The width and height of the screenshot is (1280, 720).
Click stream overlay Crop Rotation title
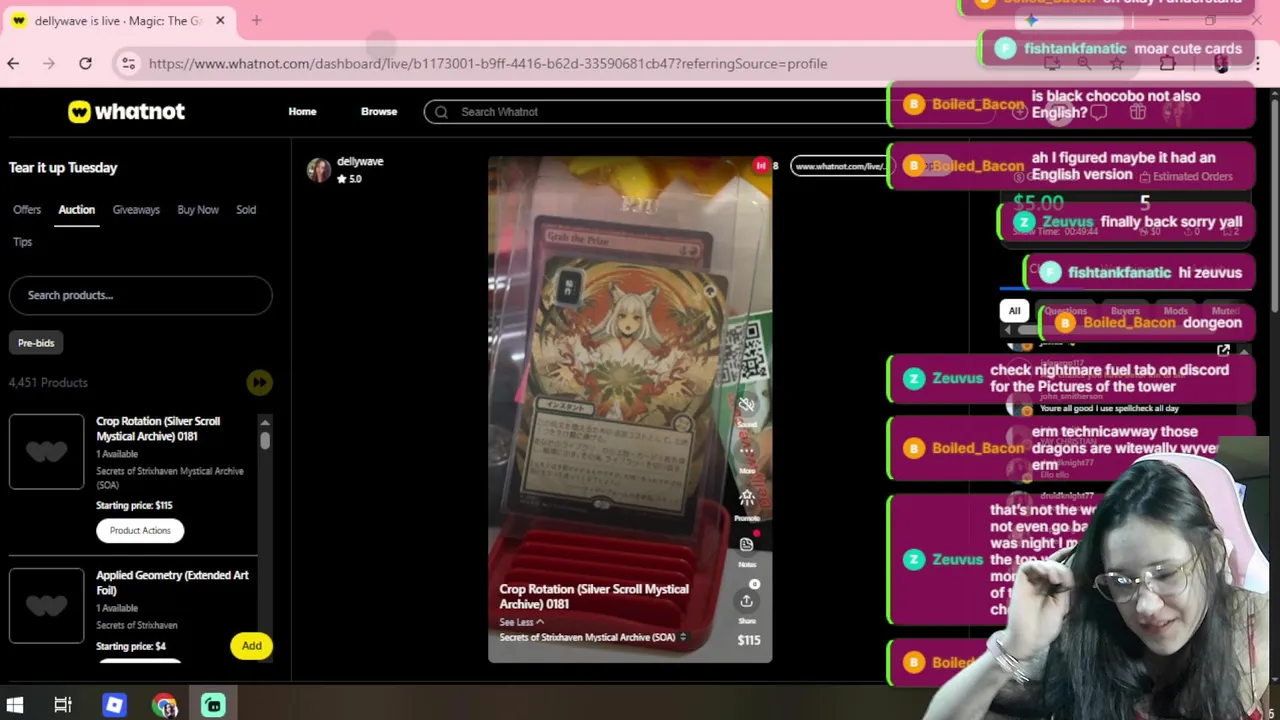[x=594, y=597]
